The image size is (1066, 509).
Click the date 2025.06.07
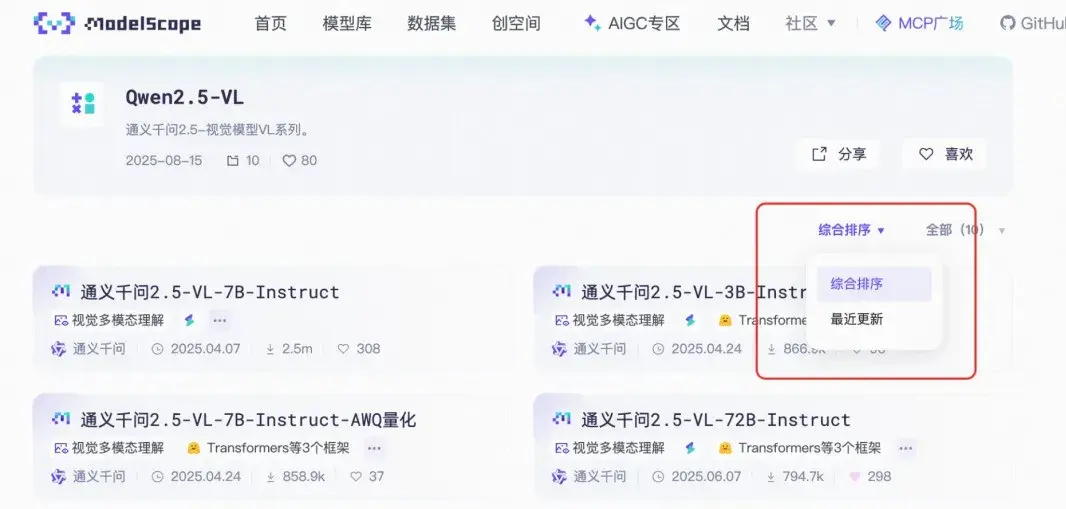coord(706,476)
